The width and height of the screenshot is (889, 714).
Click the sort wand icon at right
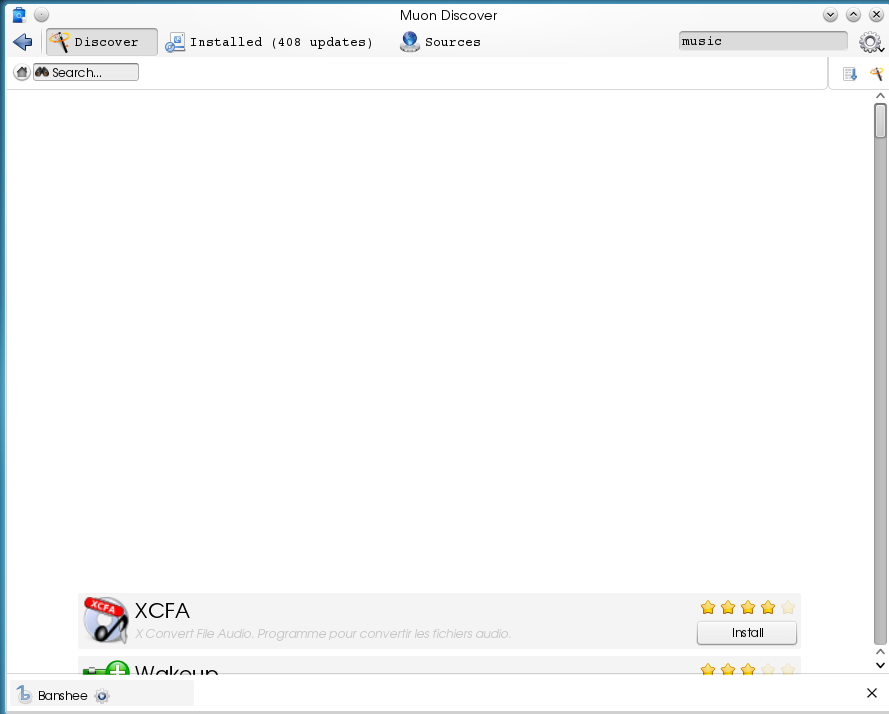pyautogui.click(x=876, y=74)
